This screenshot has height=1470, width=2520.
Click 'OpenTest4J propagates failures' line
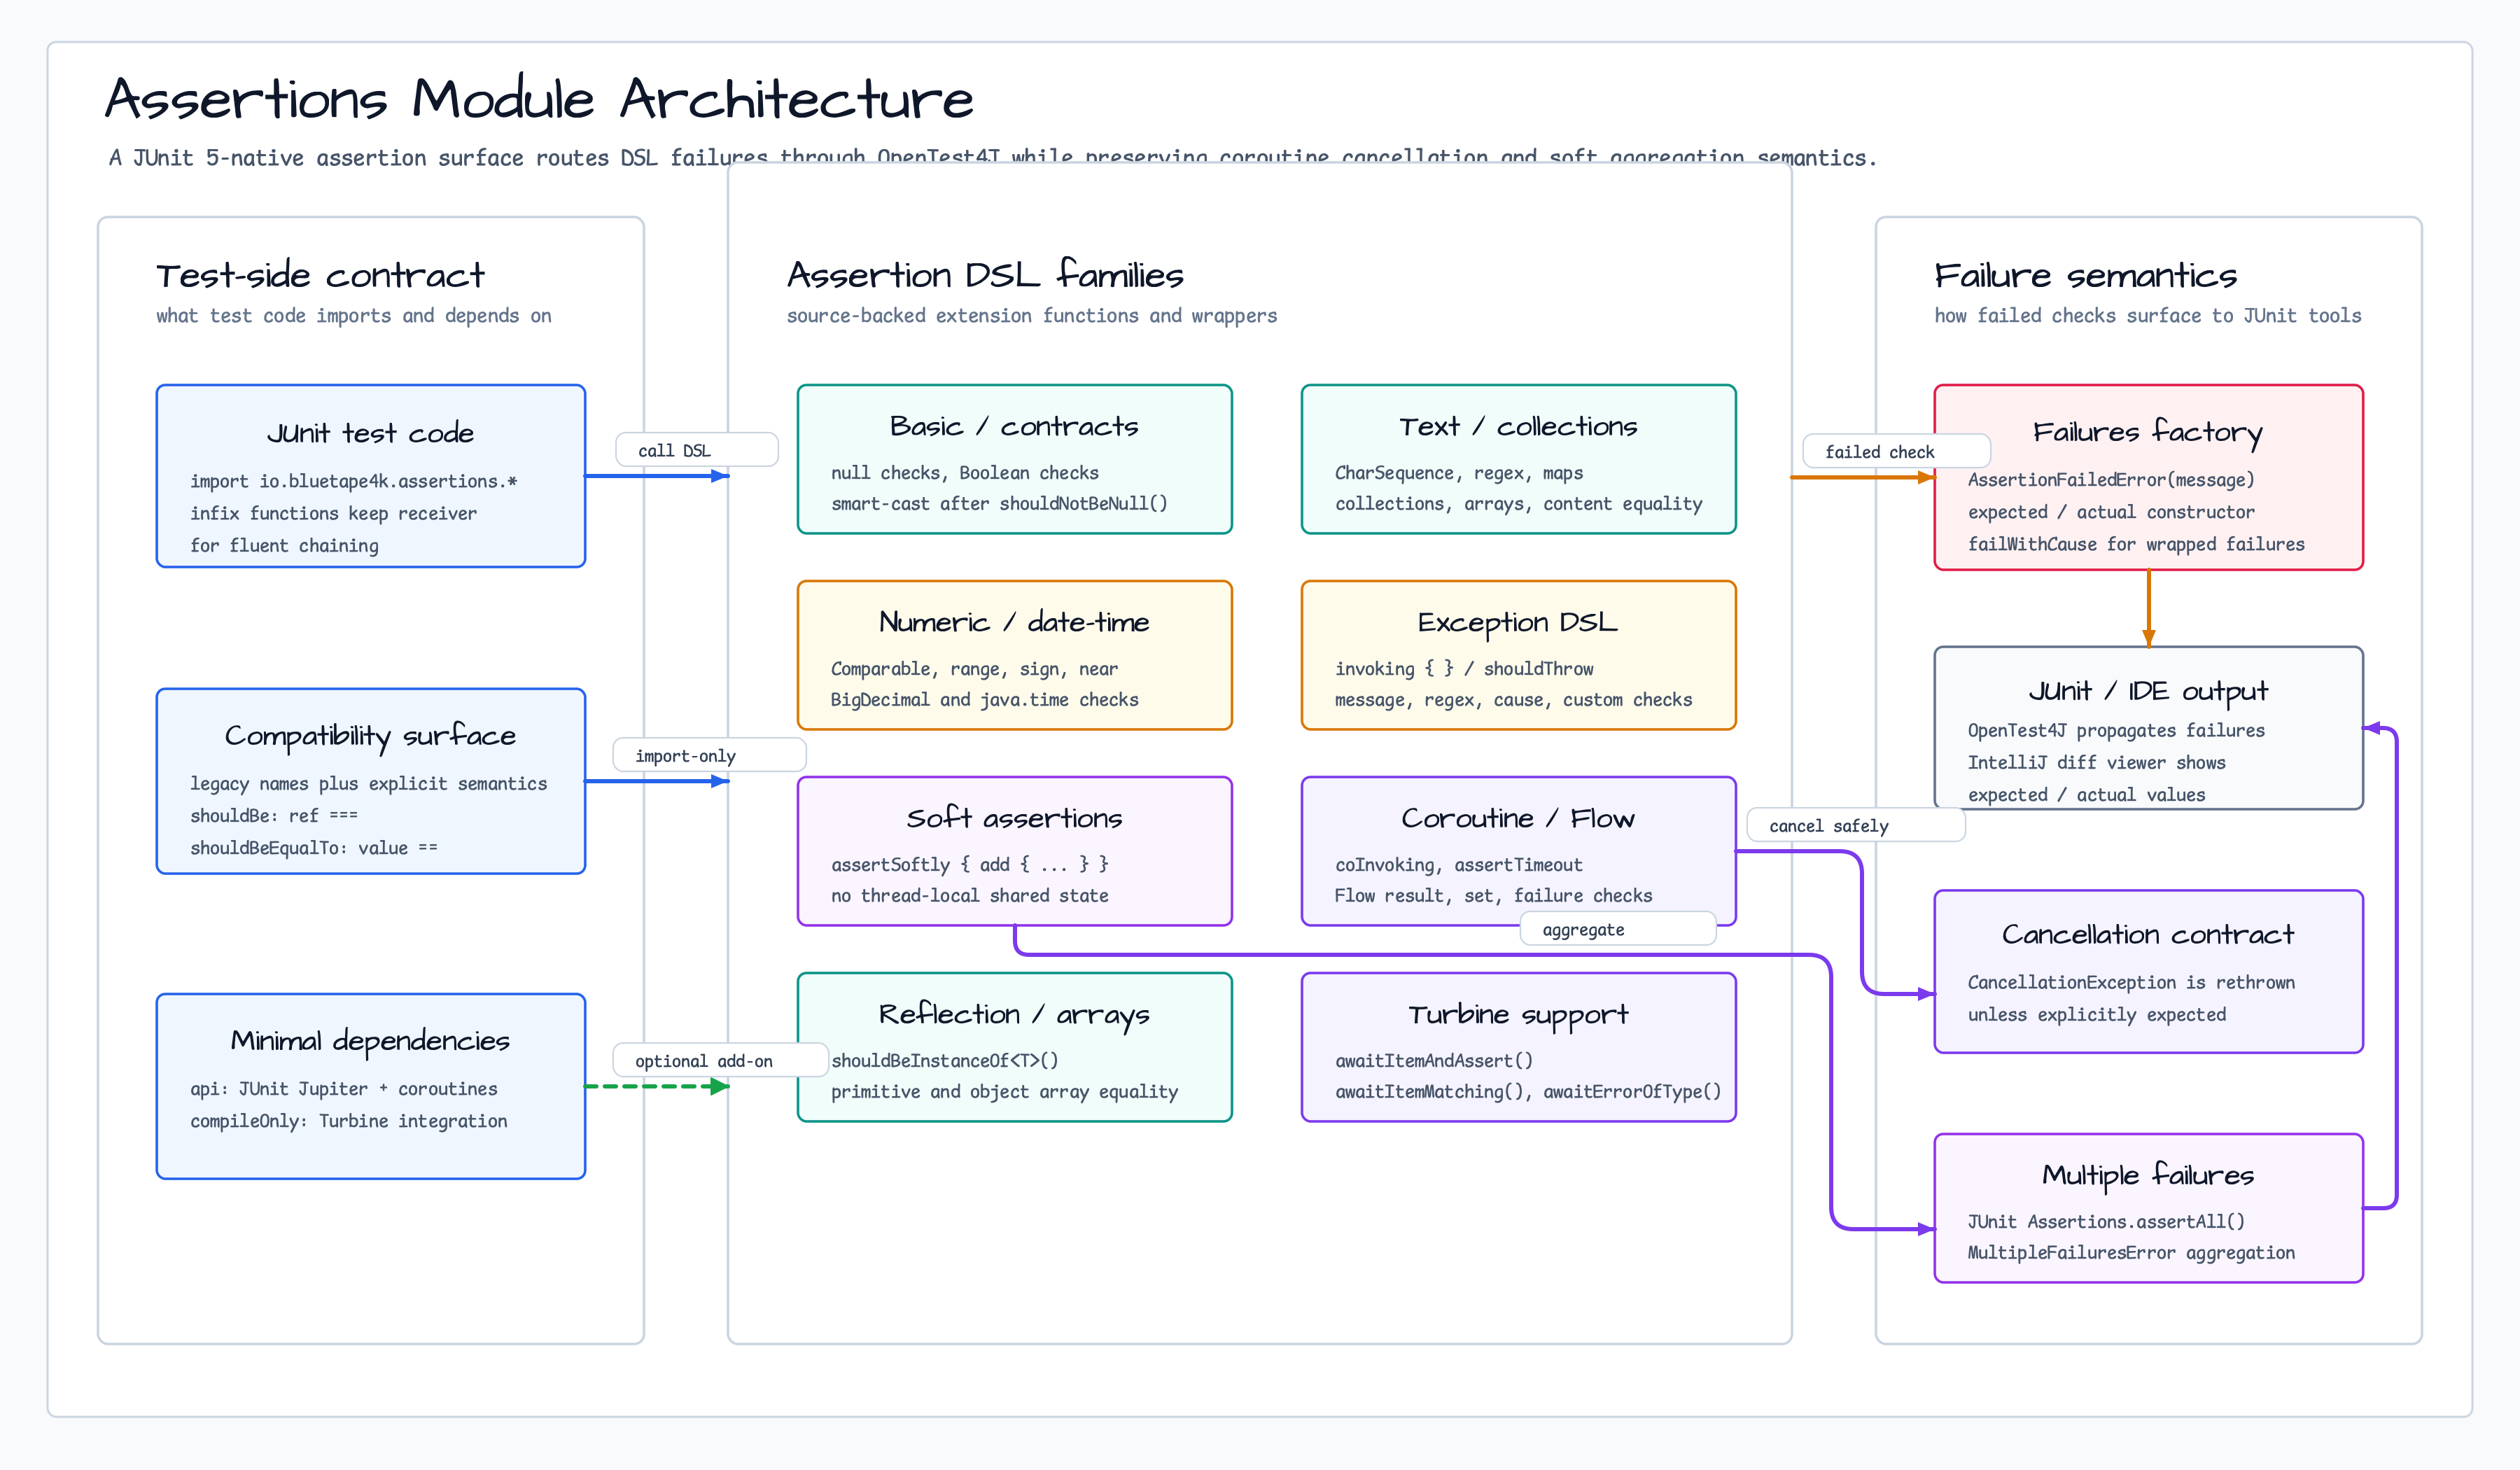click(2116, 730)
